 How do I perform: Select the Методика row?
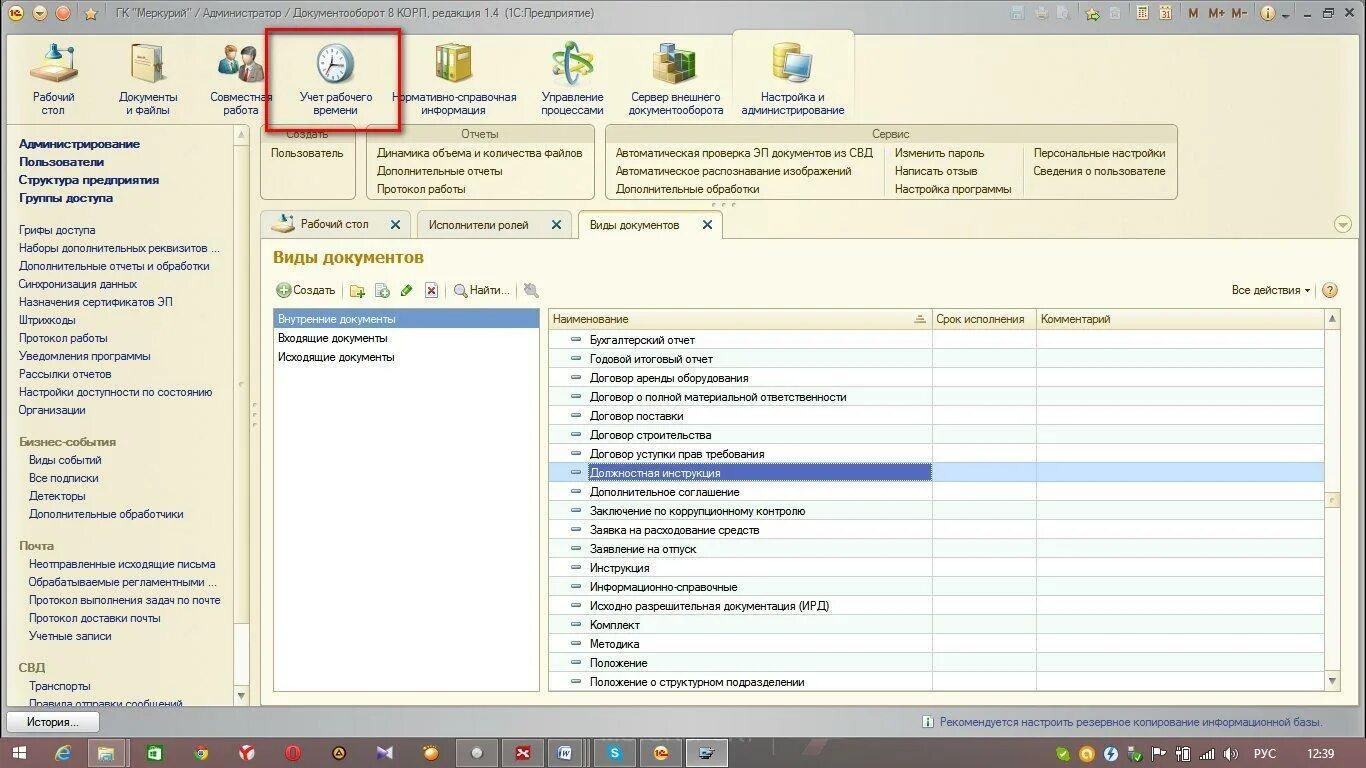point(936,644)
